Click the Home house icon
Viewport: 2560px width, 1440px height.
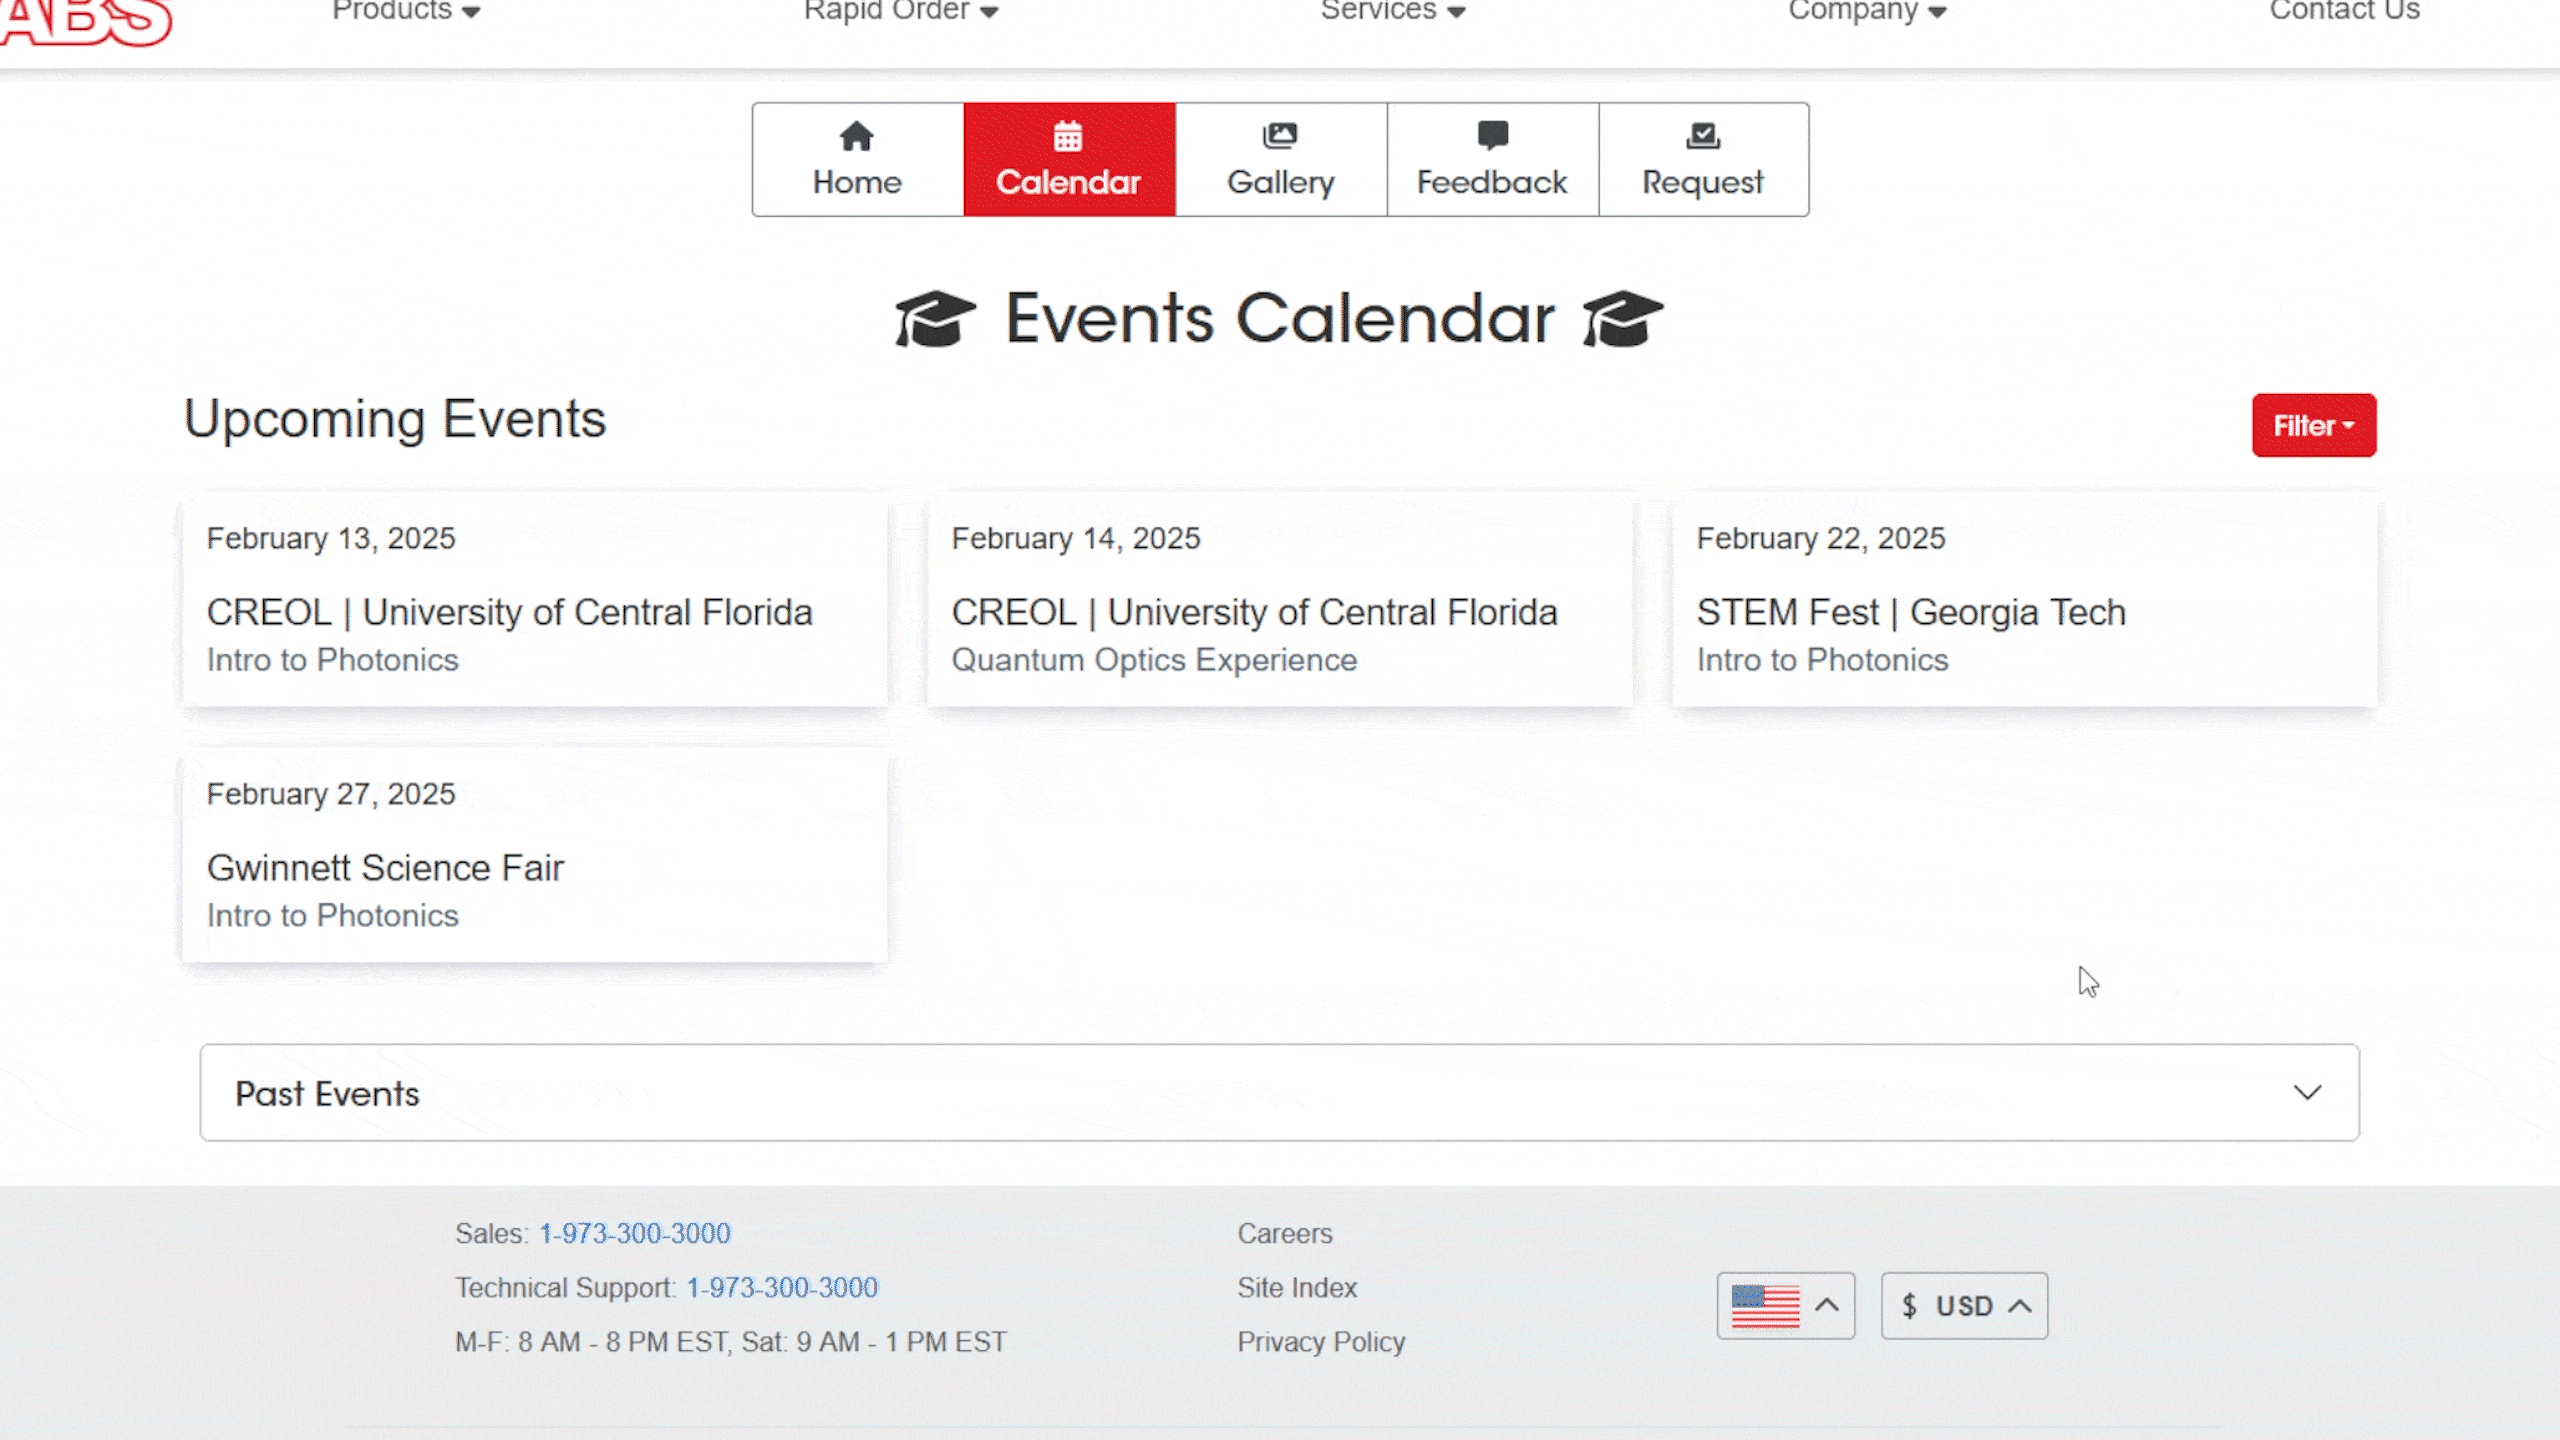[856, 135]
